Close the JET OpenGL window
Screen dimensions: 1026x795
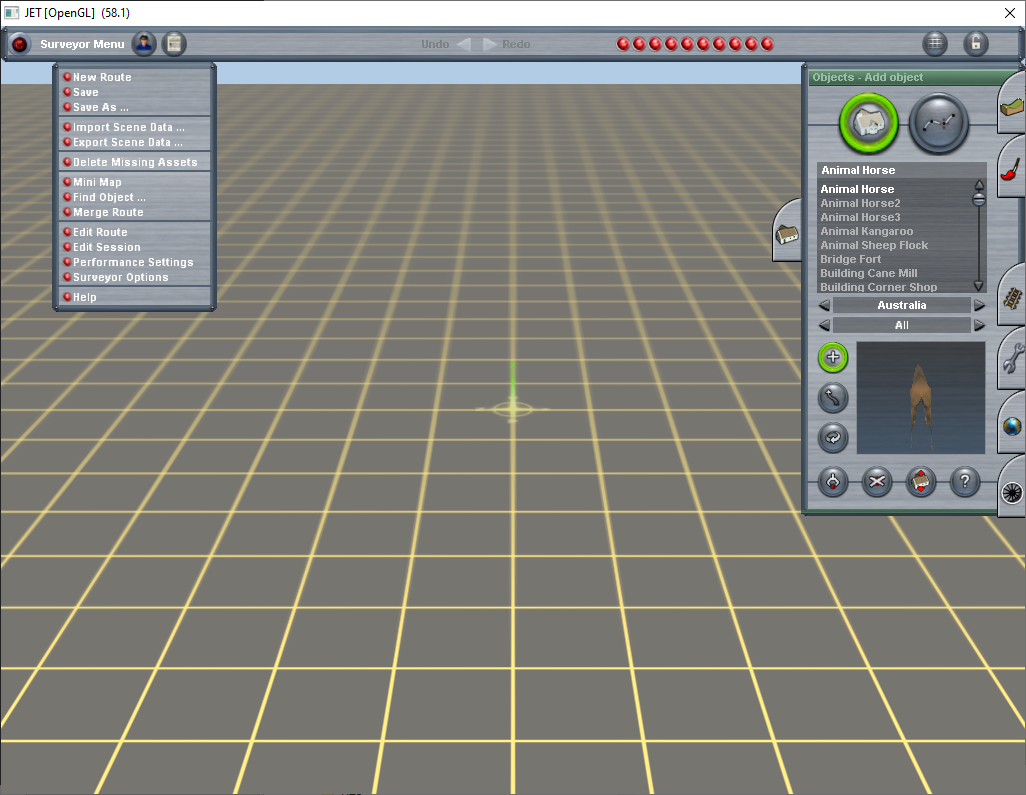coord(1010,13)
